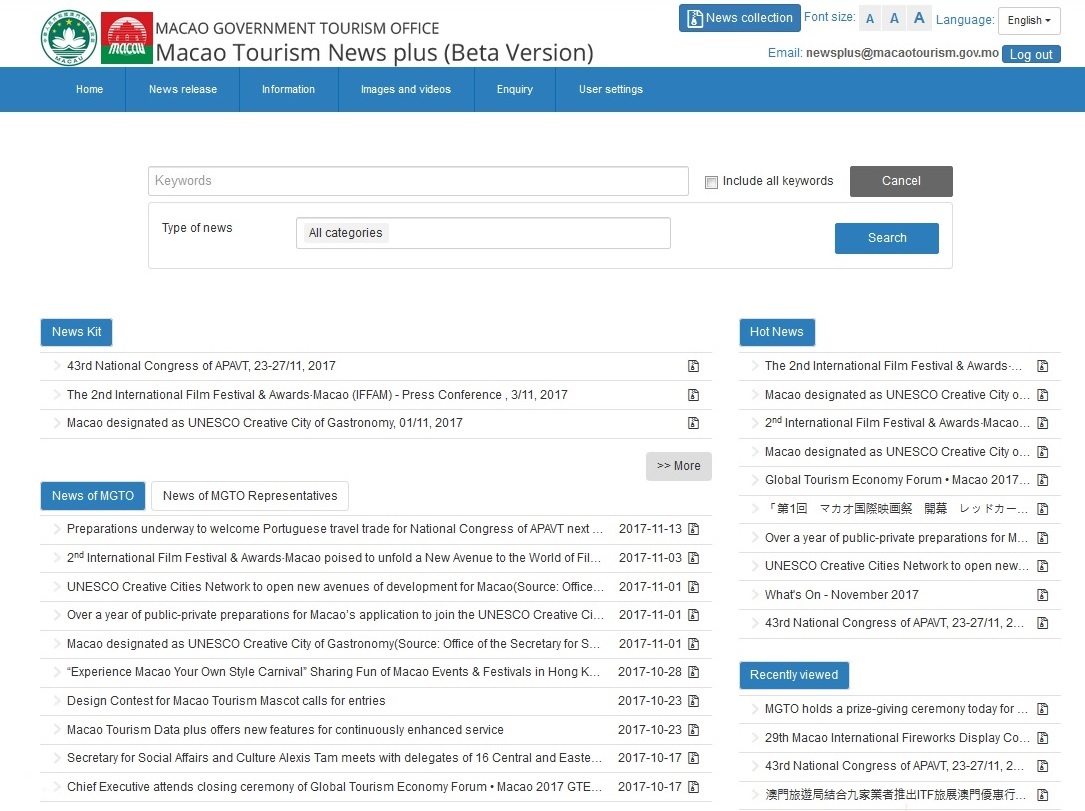
Task: Expand more News Kit items with >> More
Action: (678, 466)
